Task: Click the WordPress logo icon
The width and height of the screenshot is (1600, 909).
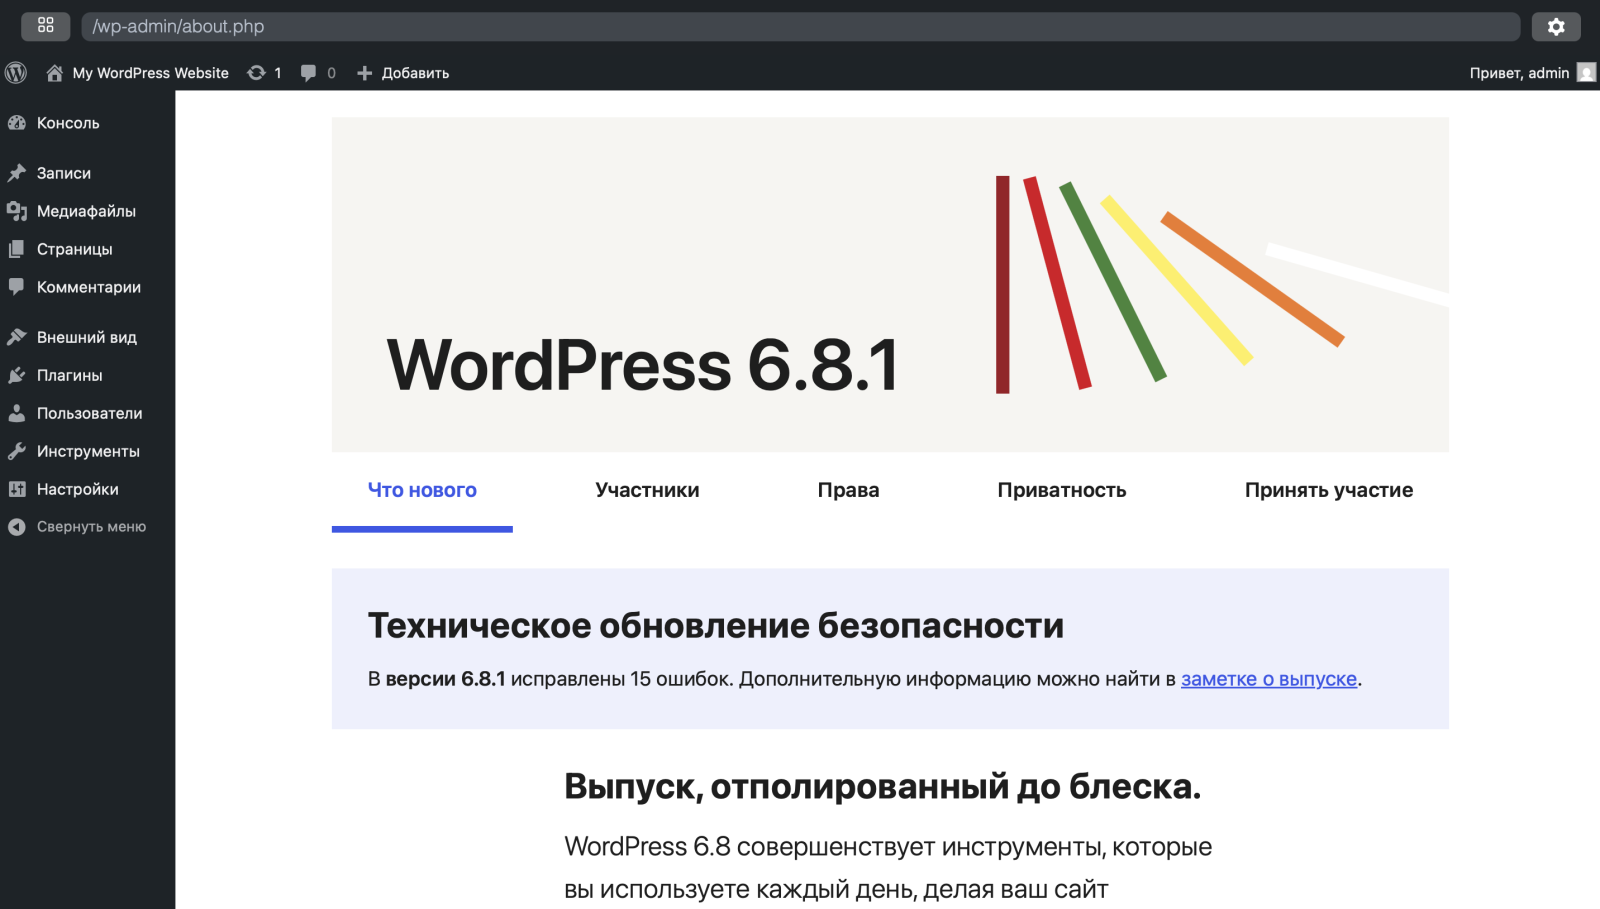Action: (x=16, y=73)
